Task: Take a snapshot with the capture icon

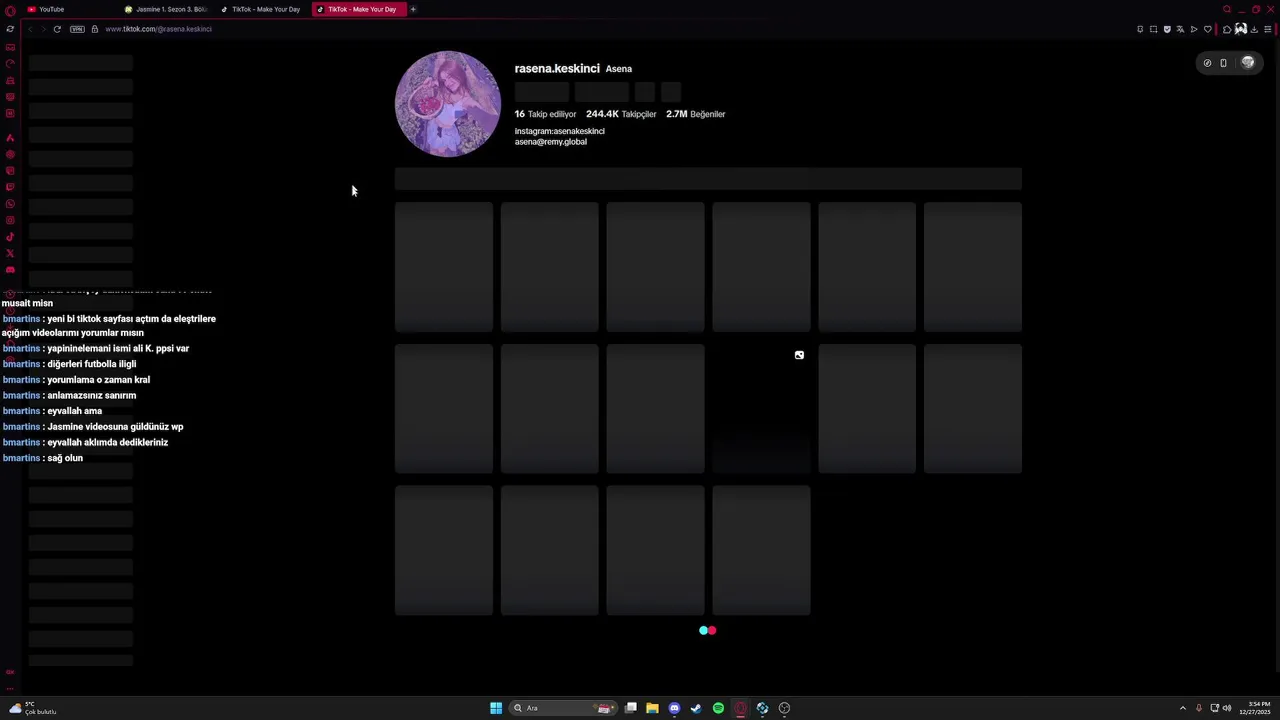Action: tap(1153, 29)
